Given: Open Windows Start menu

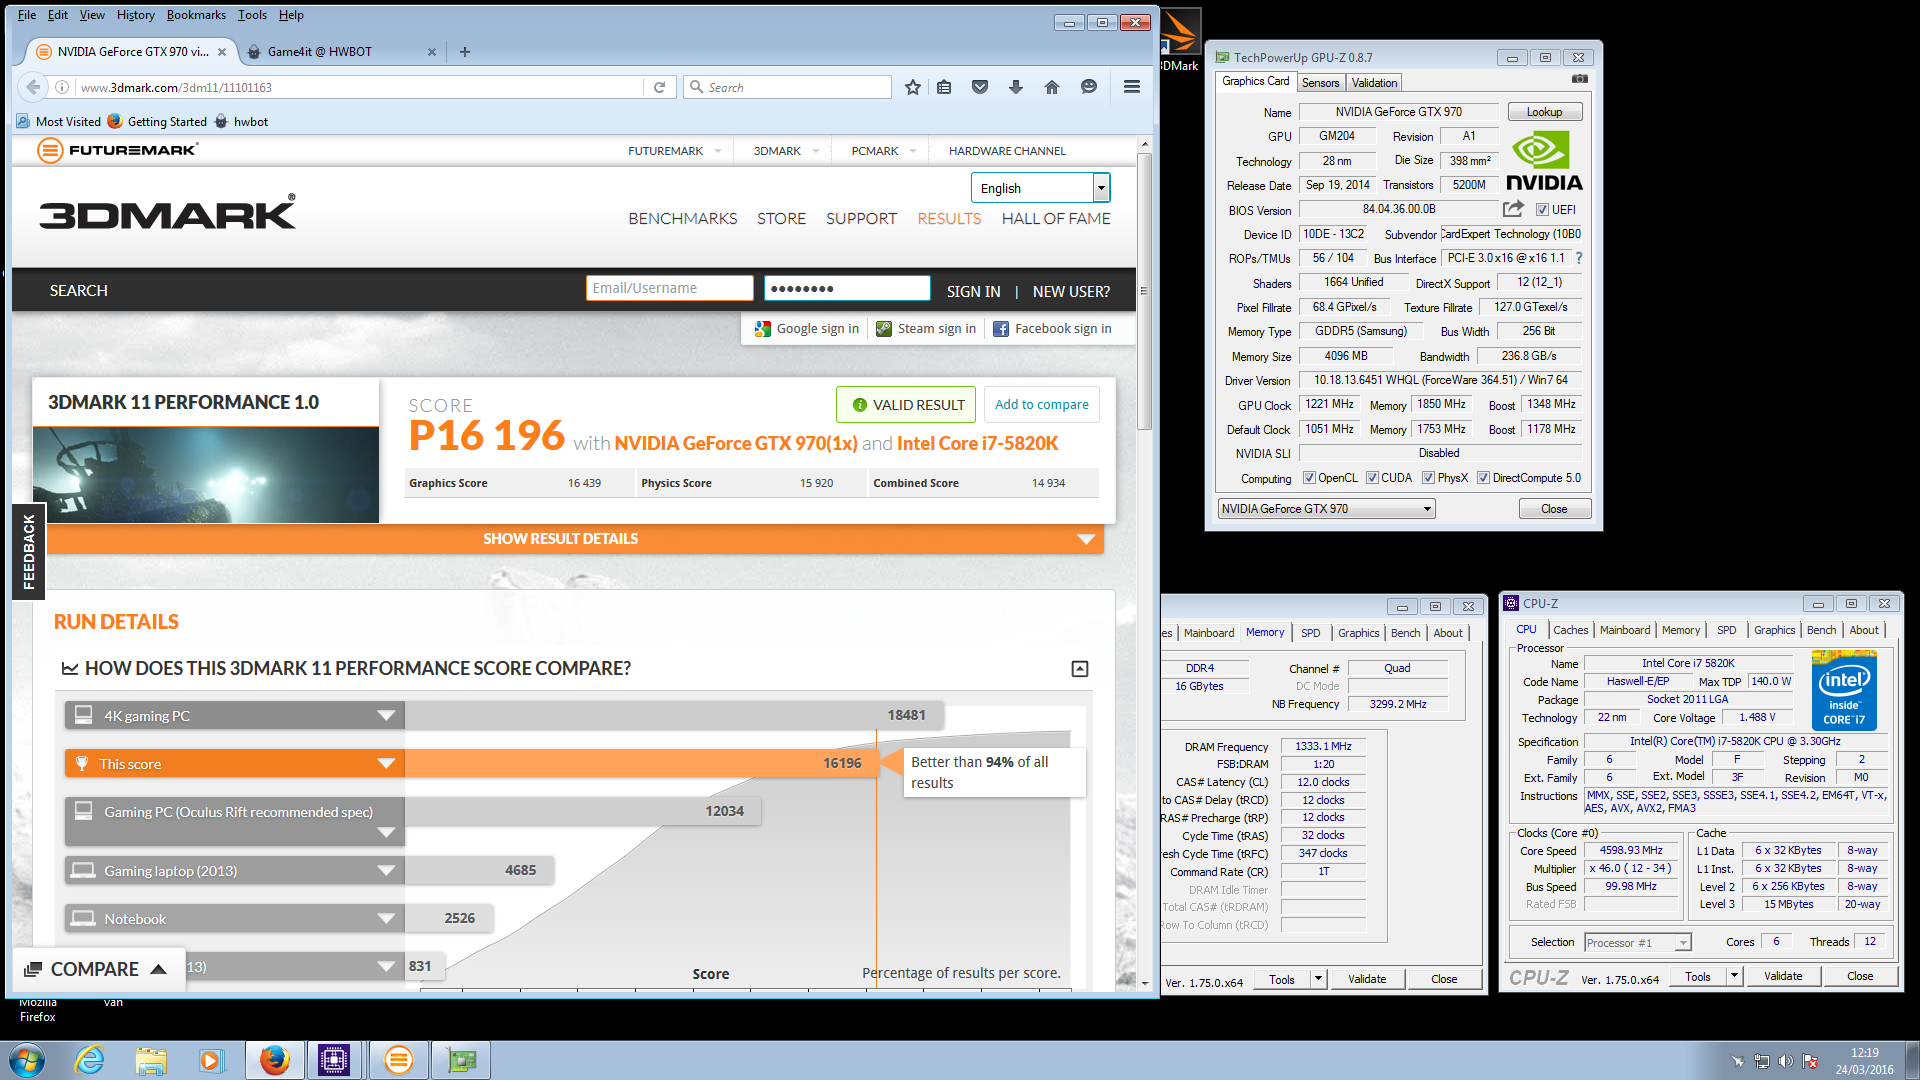Looking at the screenshot, I should [x=27, y=1060].
